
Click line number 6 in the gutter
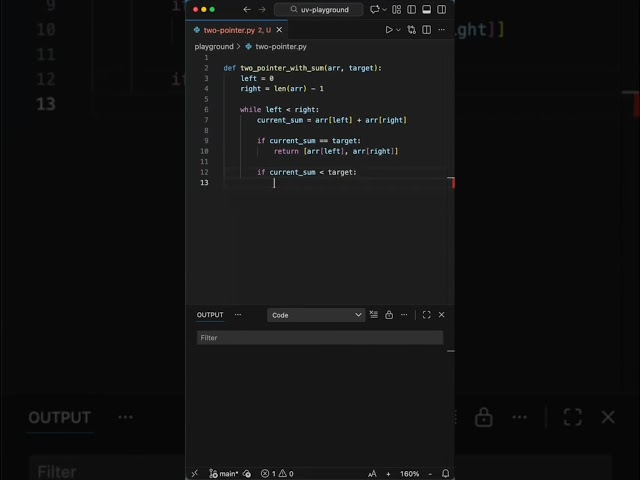point(206,109)
